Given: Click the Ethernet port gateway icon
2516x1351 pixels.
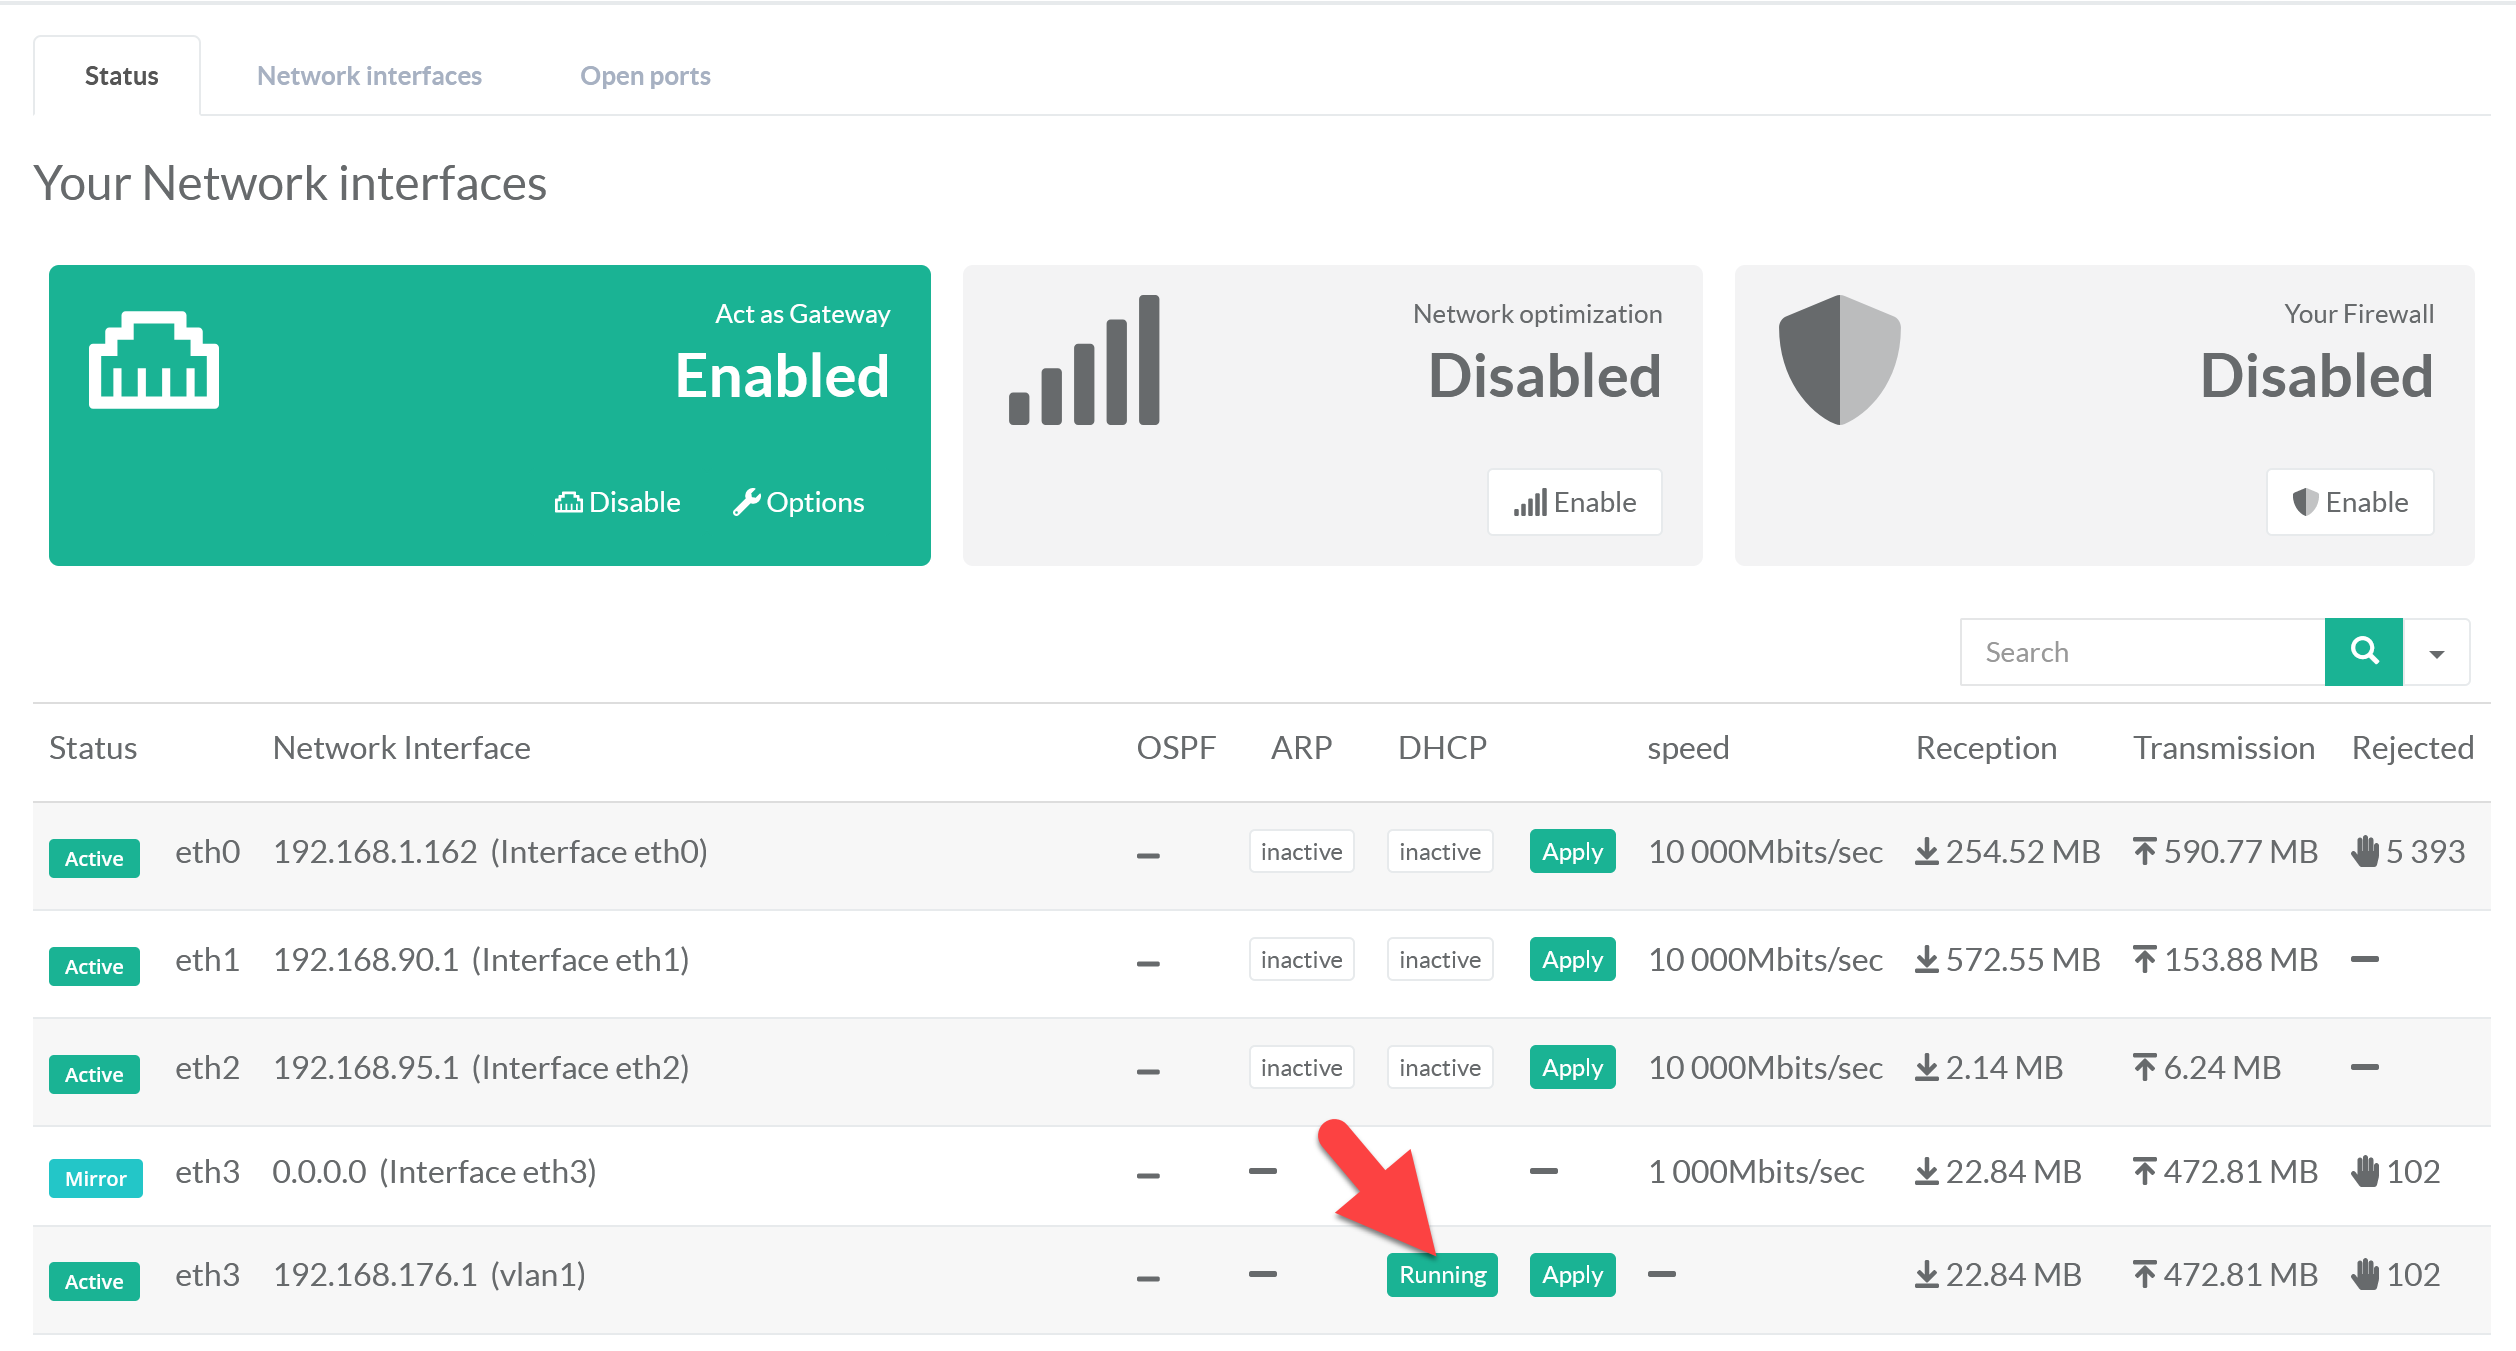Looking at the screenshot, I should click(x=154, y=361).
